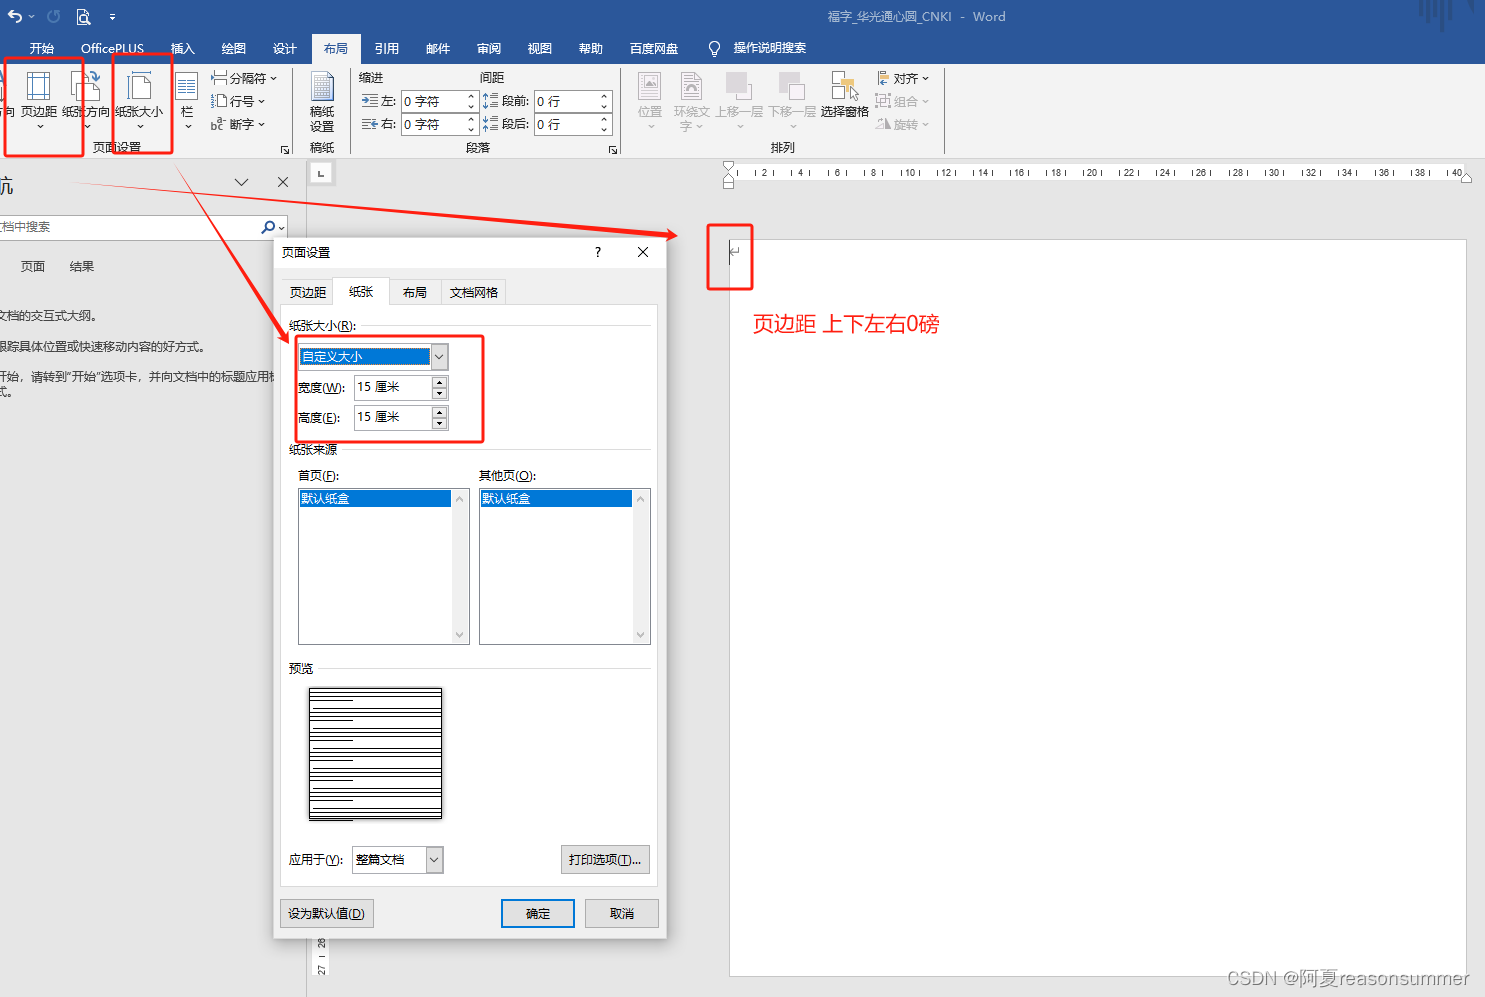Open print preview icon in quick access toolbar
Screen dimensions: 1485x997
[83, 16]
